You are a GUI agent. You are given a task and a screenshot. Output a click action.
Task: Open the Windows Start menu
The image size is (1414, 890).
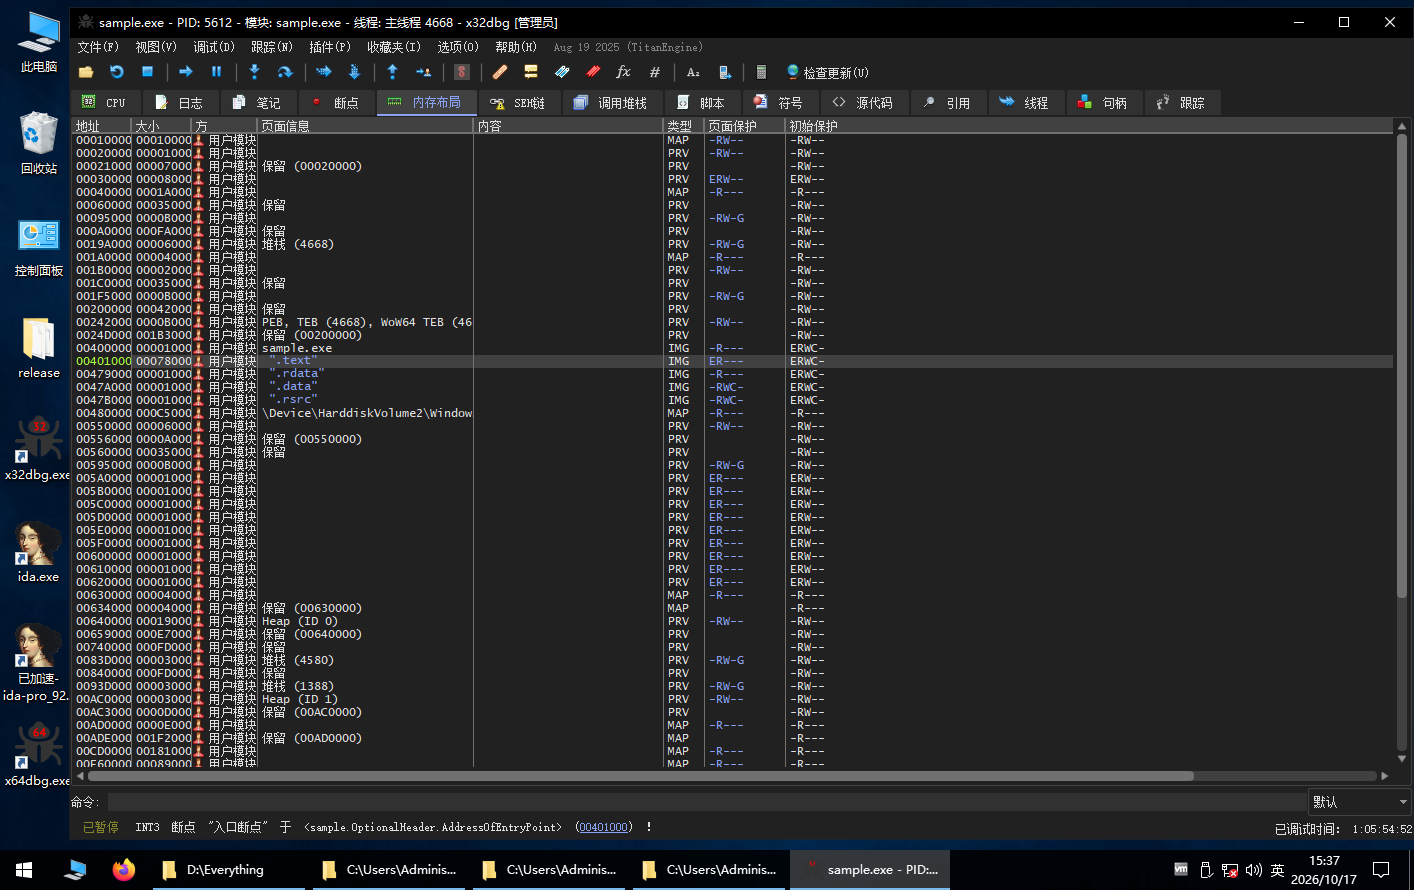(24, 870)
